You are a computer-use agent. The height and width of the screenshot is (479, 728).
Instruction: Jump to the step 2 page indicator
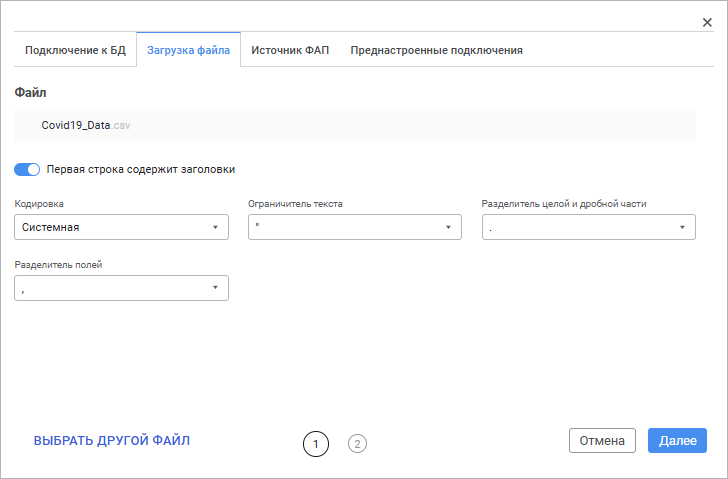(x=357, y=443)
